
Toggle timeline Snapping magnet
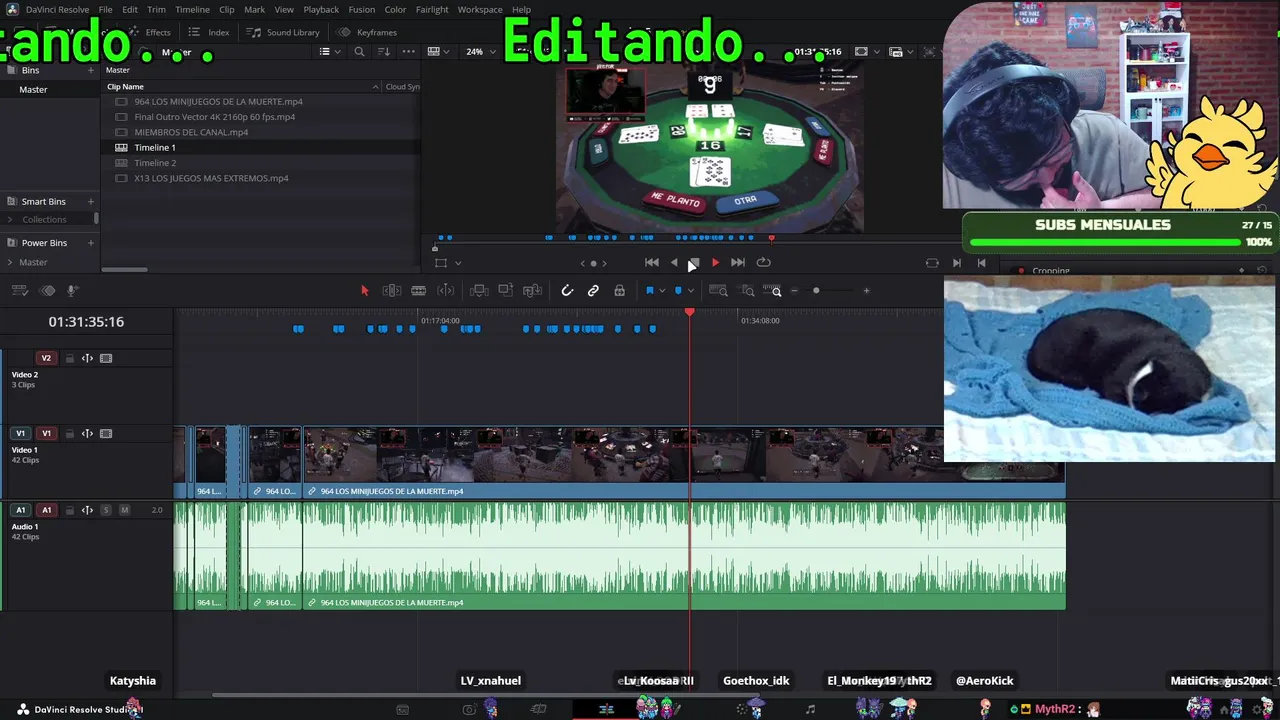[567, 291]
